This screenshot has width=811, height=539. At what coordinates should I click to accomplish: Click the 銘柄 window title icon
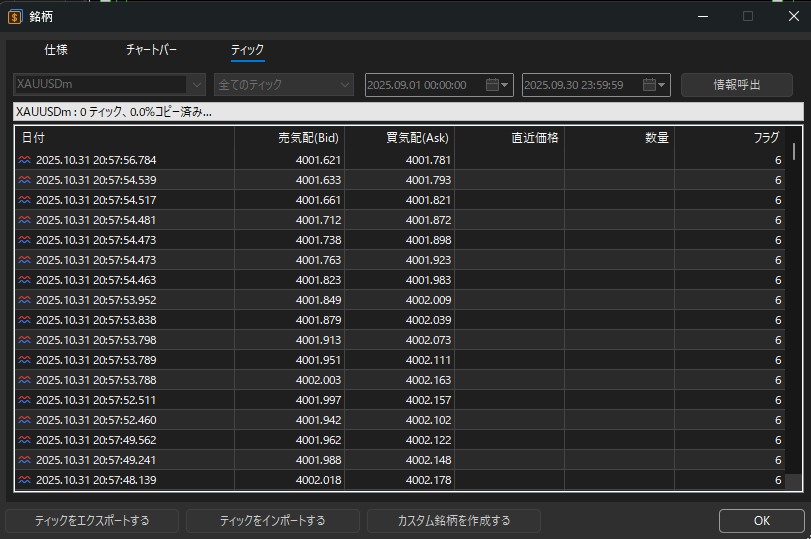pos(14,17)
